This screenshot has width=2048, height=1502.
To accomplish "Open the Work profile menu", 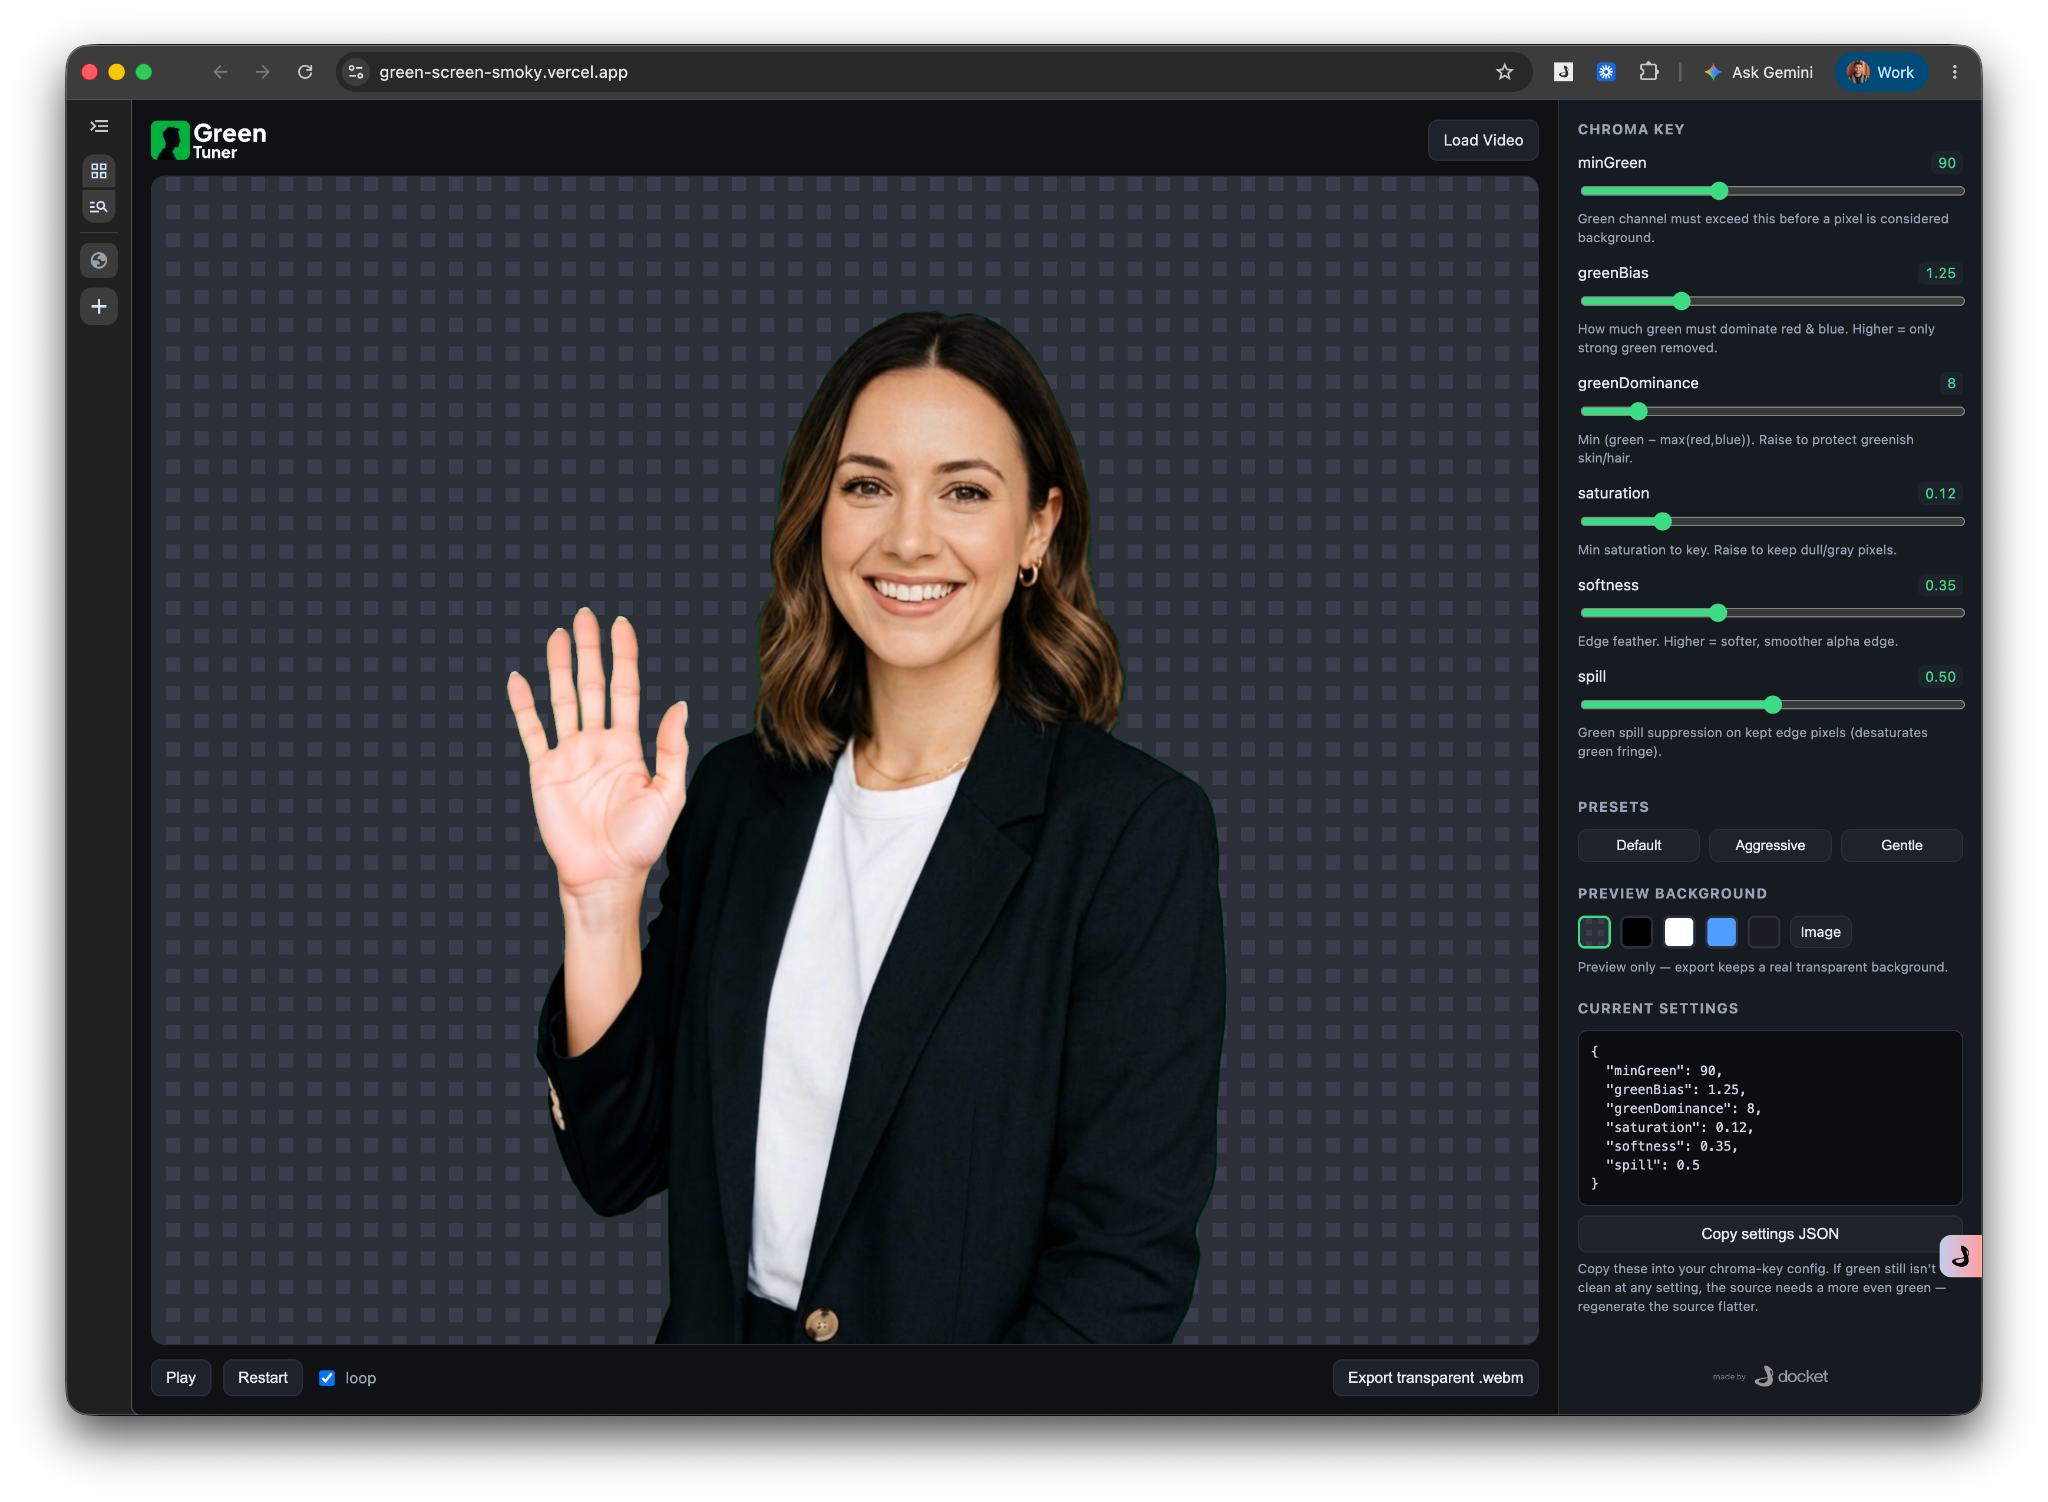I will click(x=1881, y=72).
